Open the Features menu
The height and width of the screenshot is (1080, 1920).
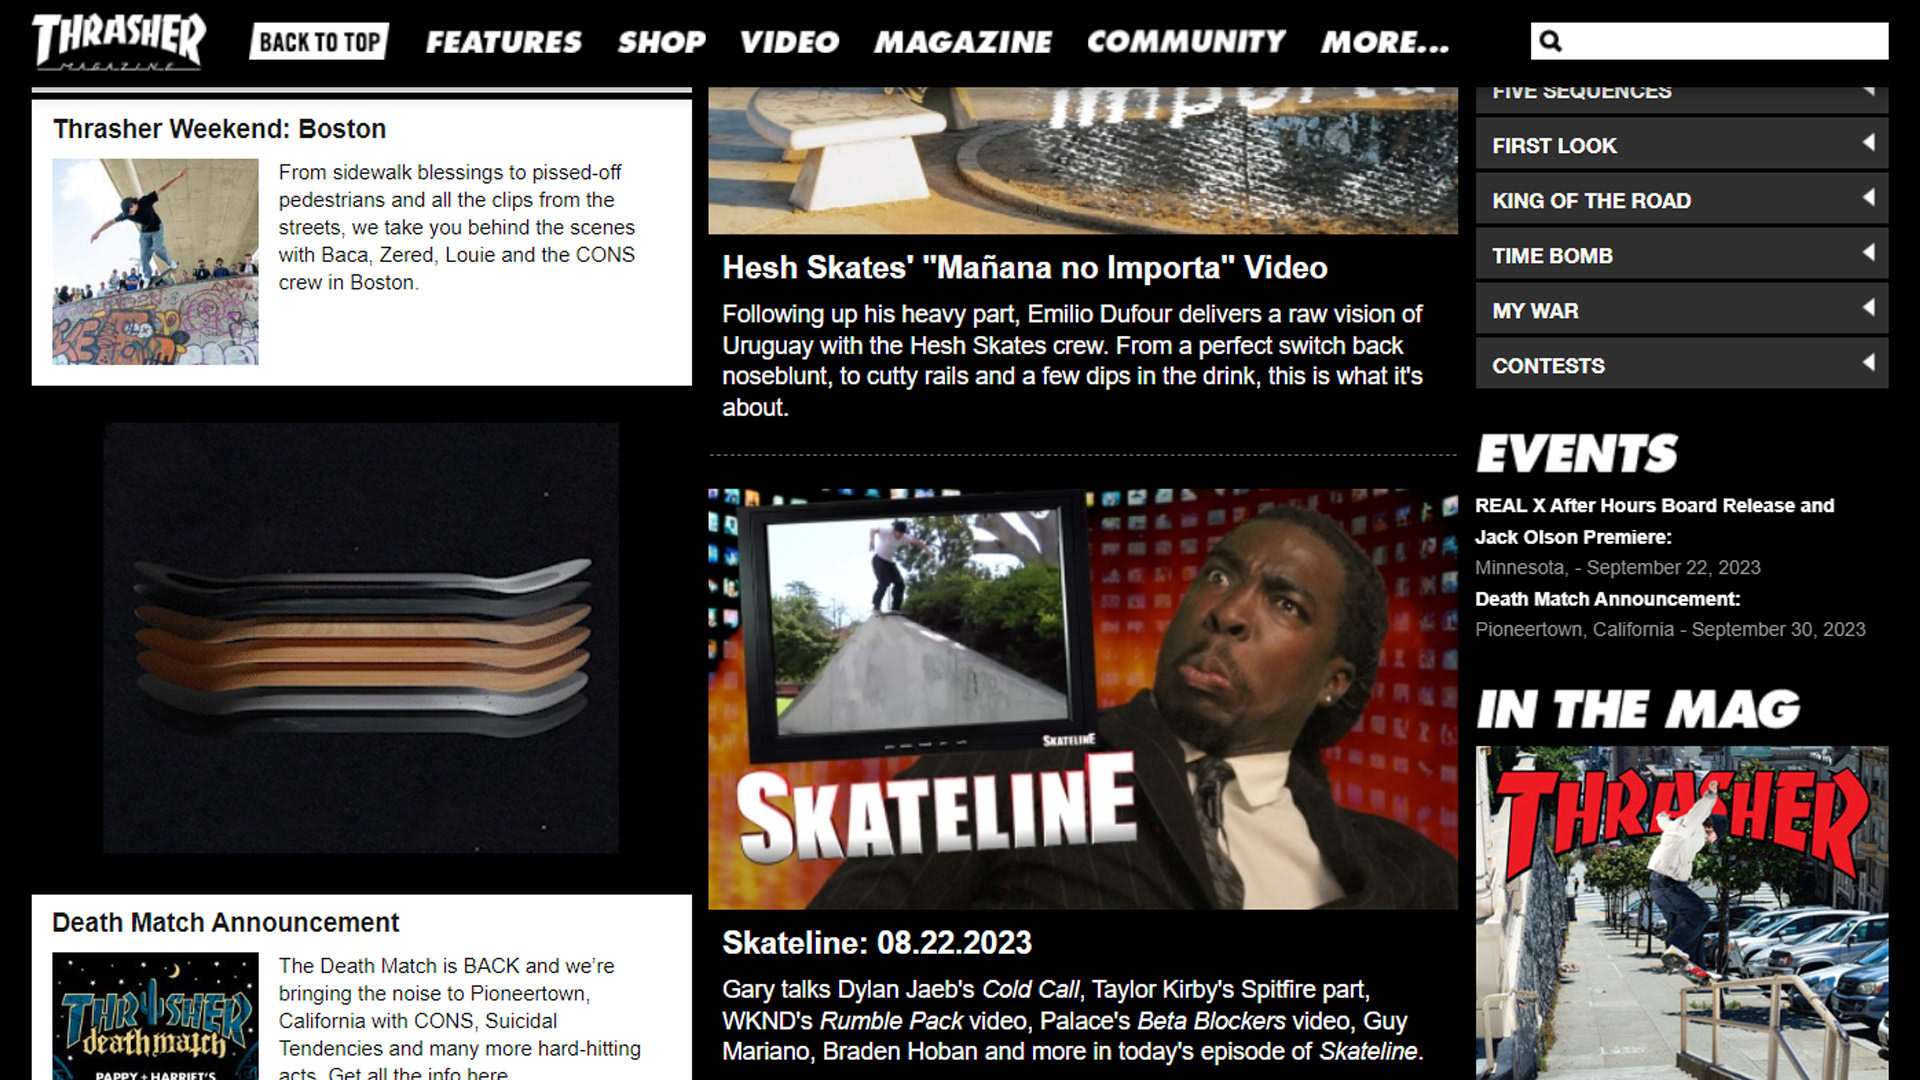(503, 42)
